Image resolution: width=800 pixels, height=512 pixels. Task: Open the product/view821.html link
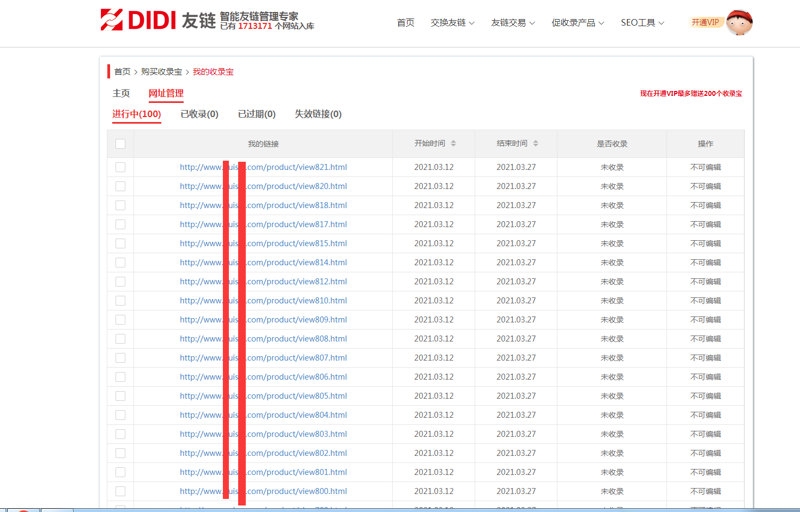[263, 167]
